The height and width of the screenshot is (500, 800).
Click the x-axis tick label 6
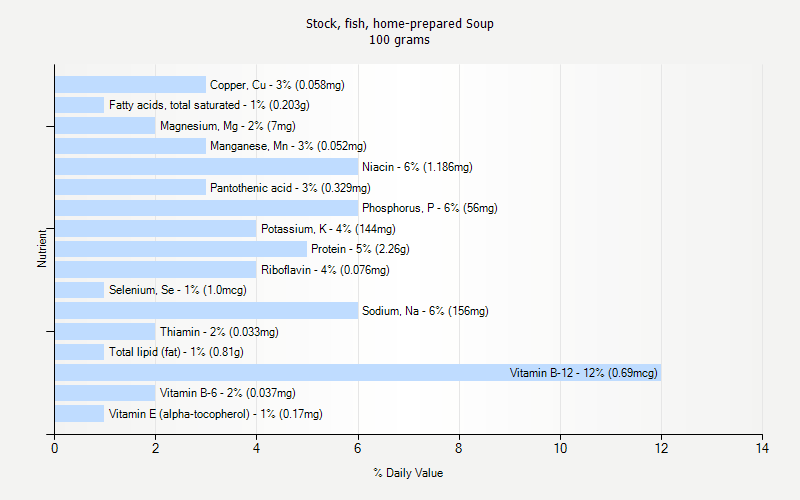click(358, 448)
